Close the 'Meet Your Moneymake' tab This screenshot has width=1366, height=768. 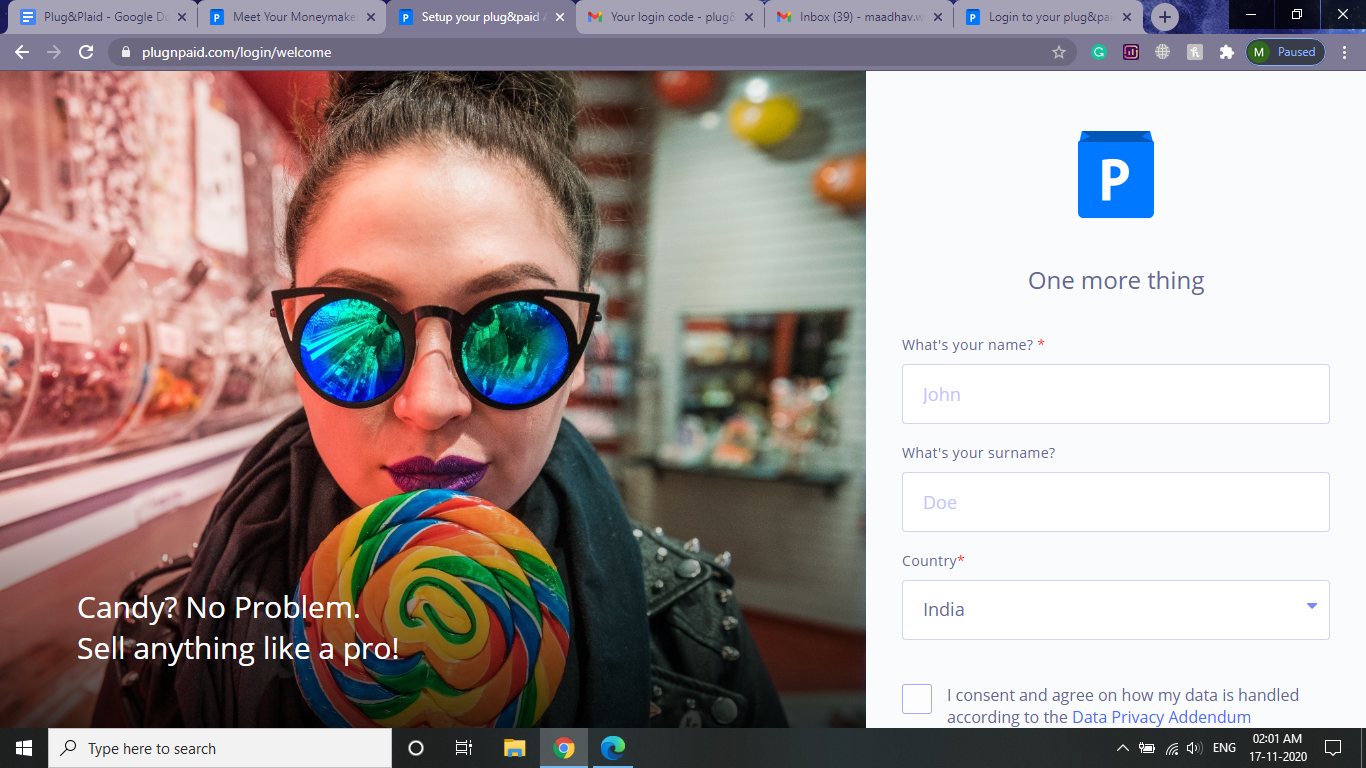370,17
